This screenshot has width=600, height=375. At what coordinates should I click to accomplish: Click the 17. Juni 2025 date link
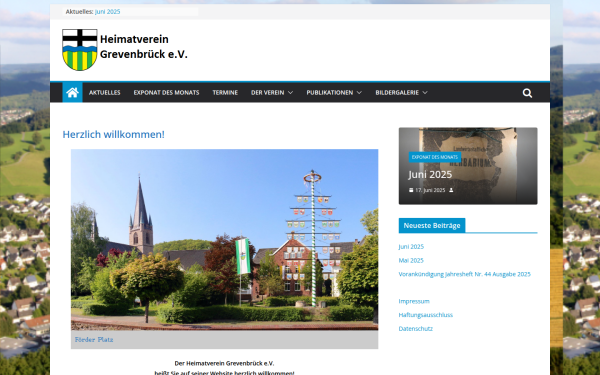coord(430,190)
